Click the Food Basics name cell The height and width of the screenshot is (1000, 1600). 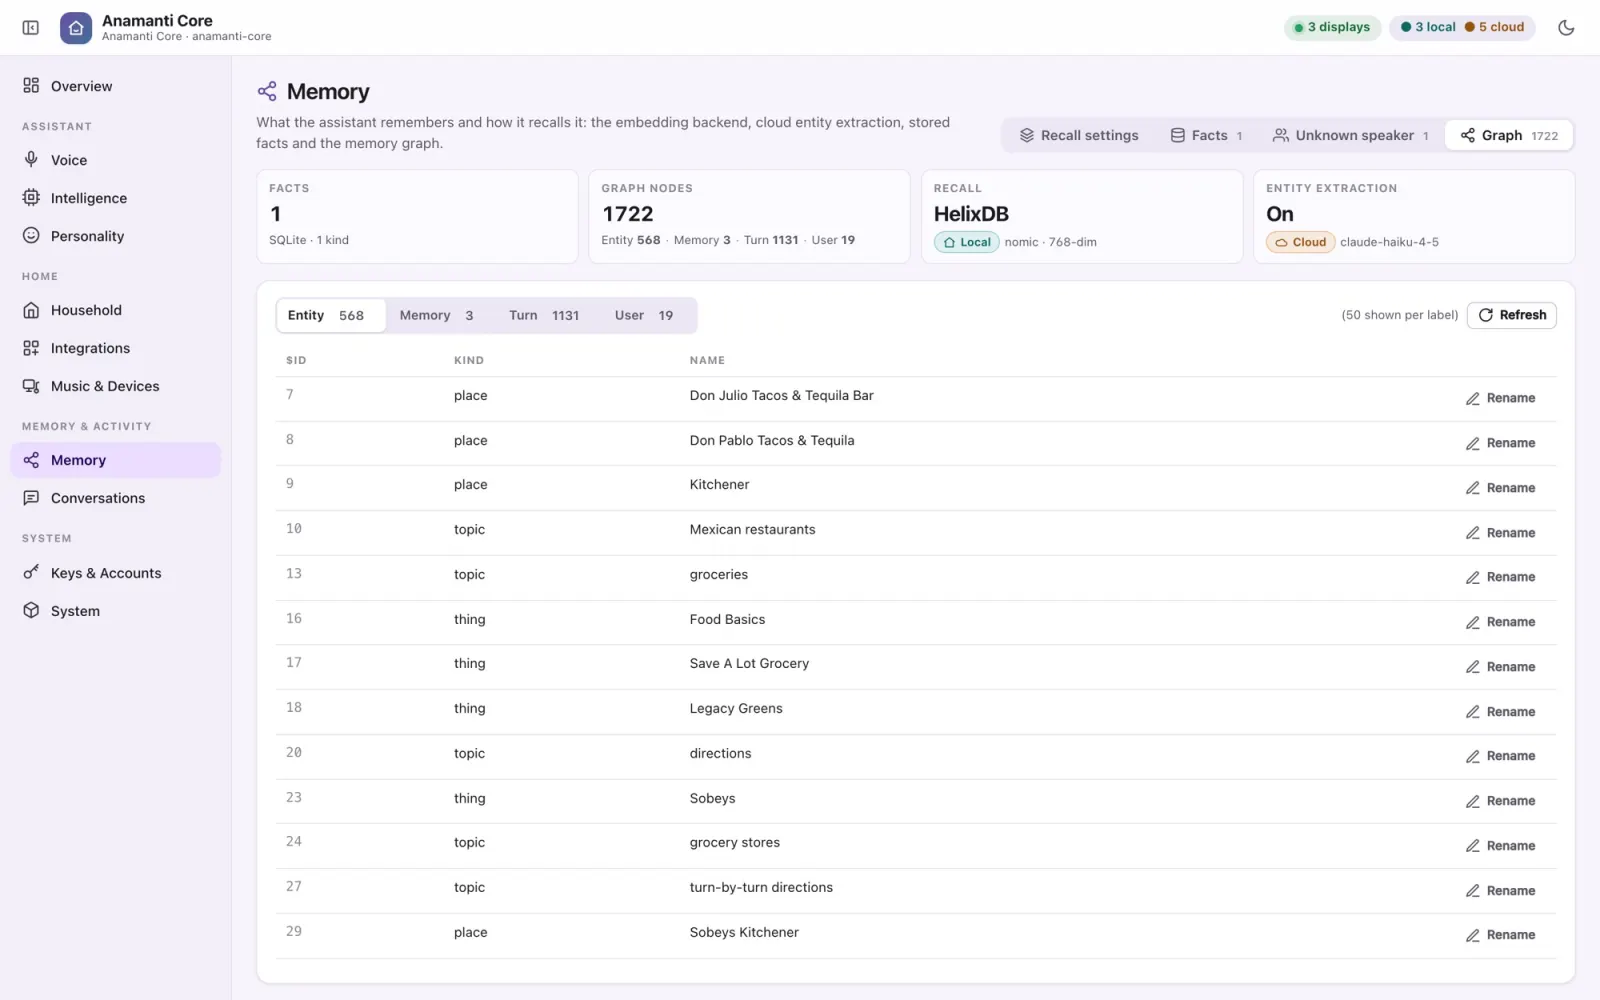point(727,620)
